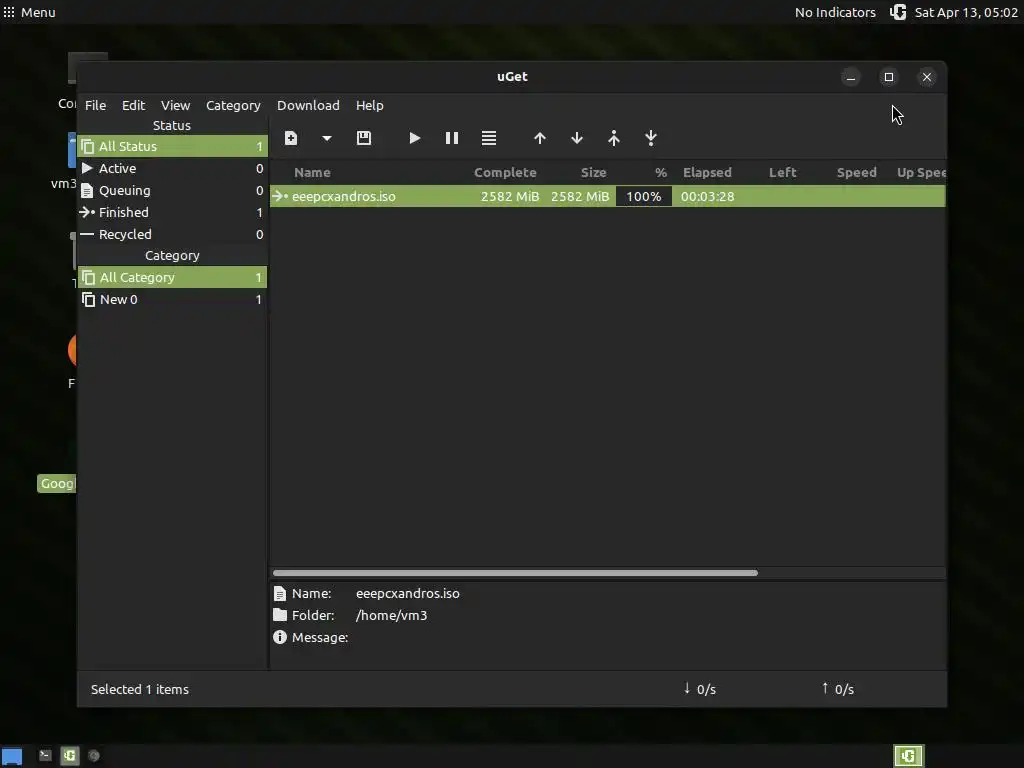The height and width of the screenshot is (768, 1024).
Task: Pause the selected download
Action: click(451, 138)
